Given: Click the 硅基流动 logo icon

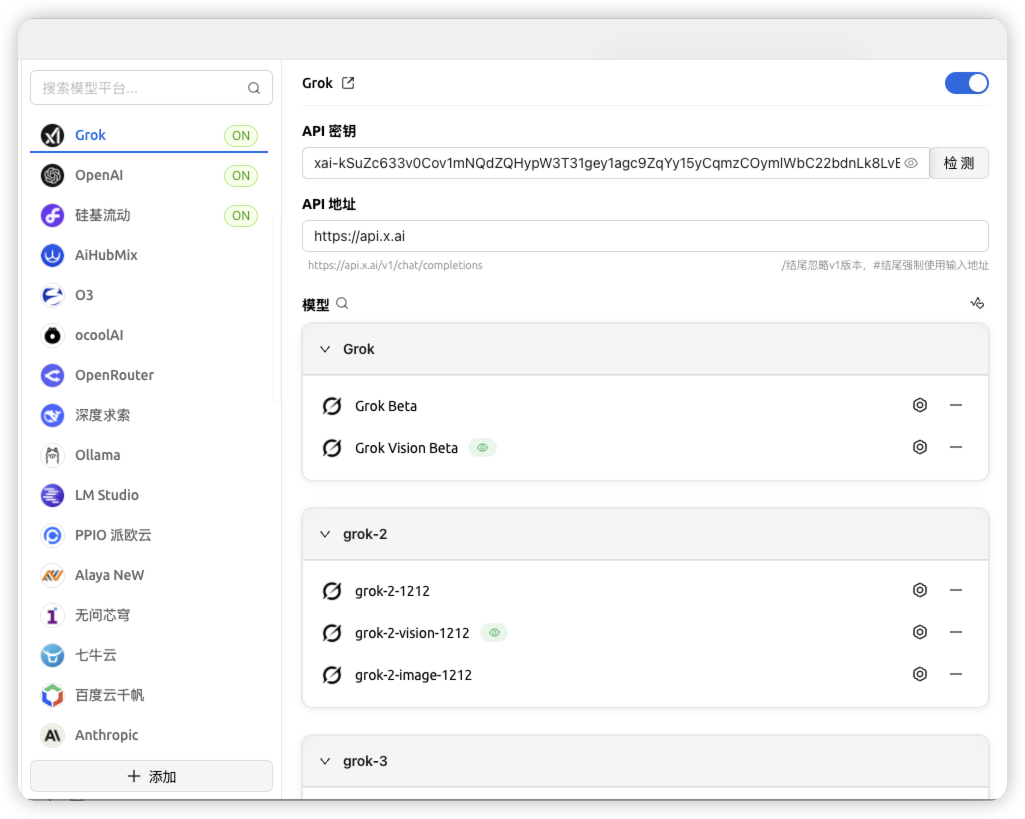Looking at the screenshot, I should click(x=52, y=215).
